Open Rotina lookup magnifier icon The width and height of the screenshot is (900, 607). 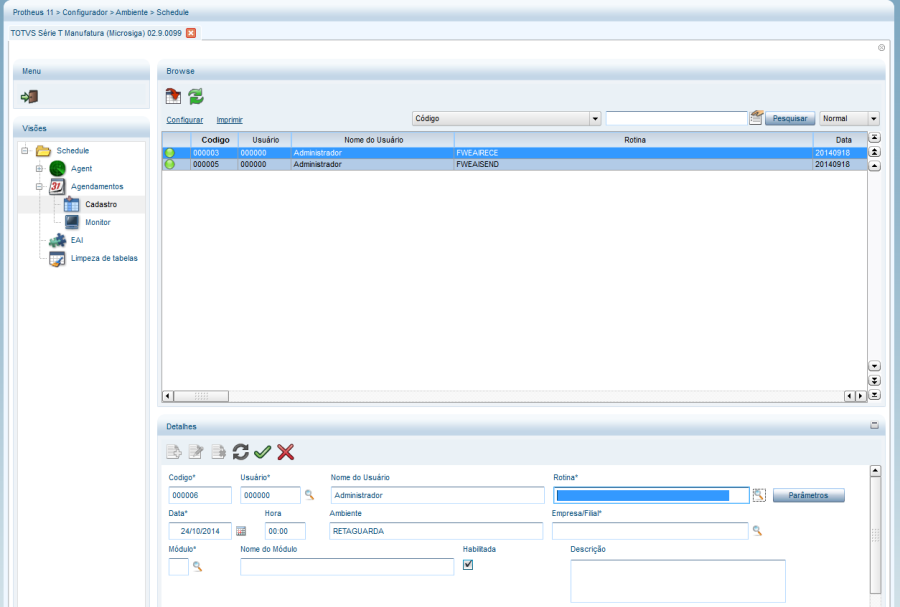(759, 495)
